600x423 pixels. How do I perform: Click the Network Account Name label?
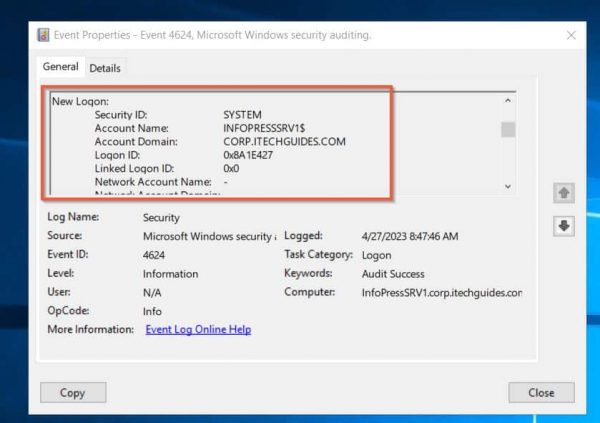(x=153, y=182)
